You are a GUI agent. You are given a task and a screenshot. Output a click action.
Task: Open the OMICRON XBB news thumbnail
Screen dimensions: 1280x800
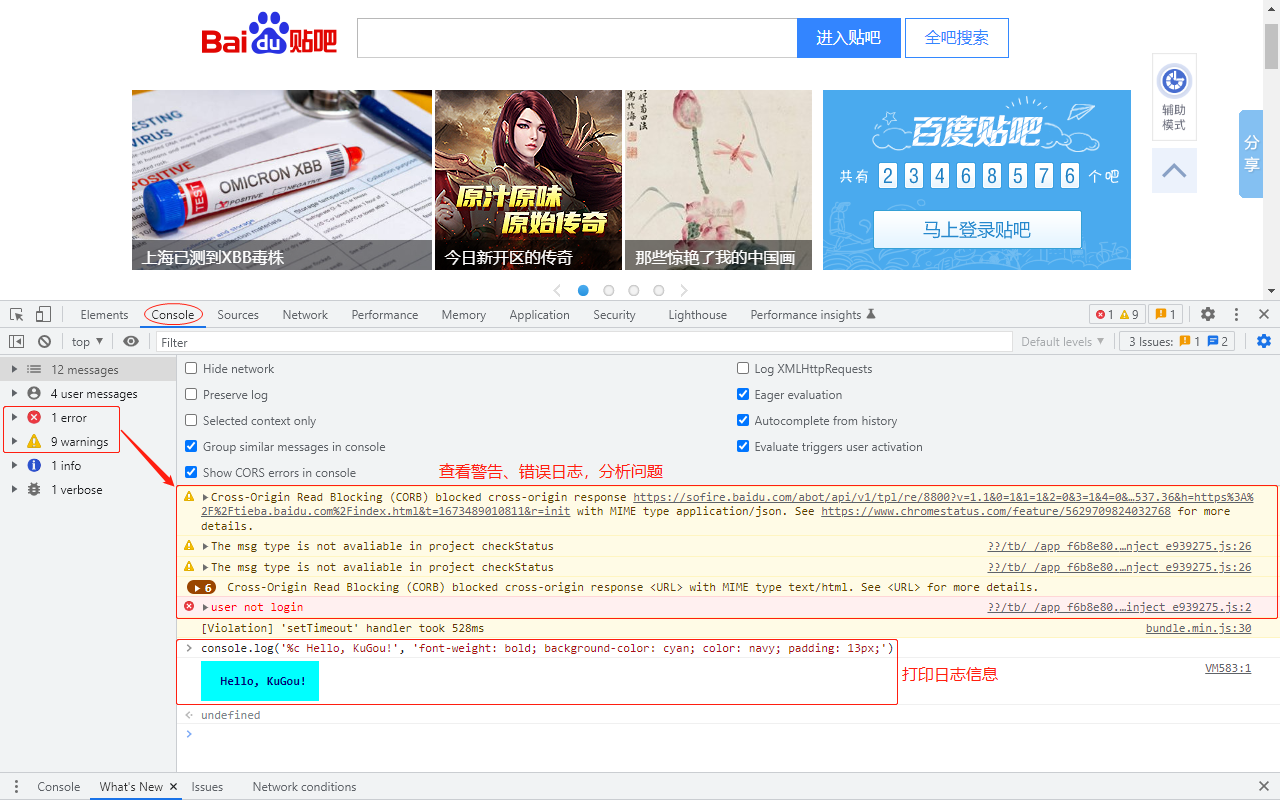click(x=282, y=180)
